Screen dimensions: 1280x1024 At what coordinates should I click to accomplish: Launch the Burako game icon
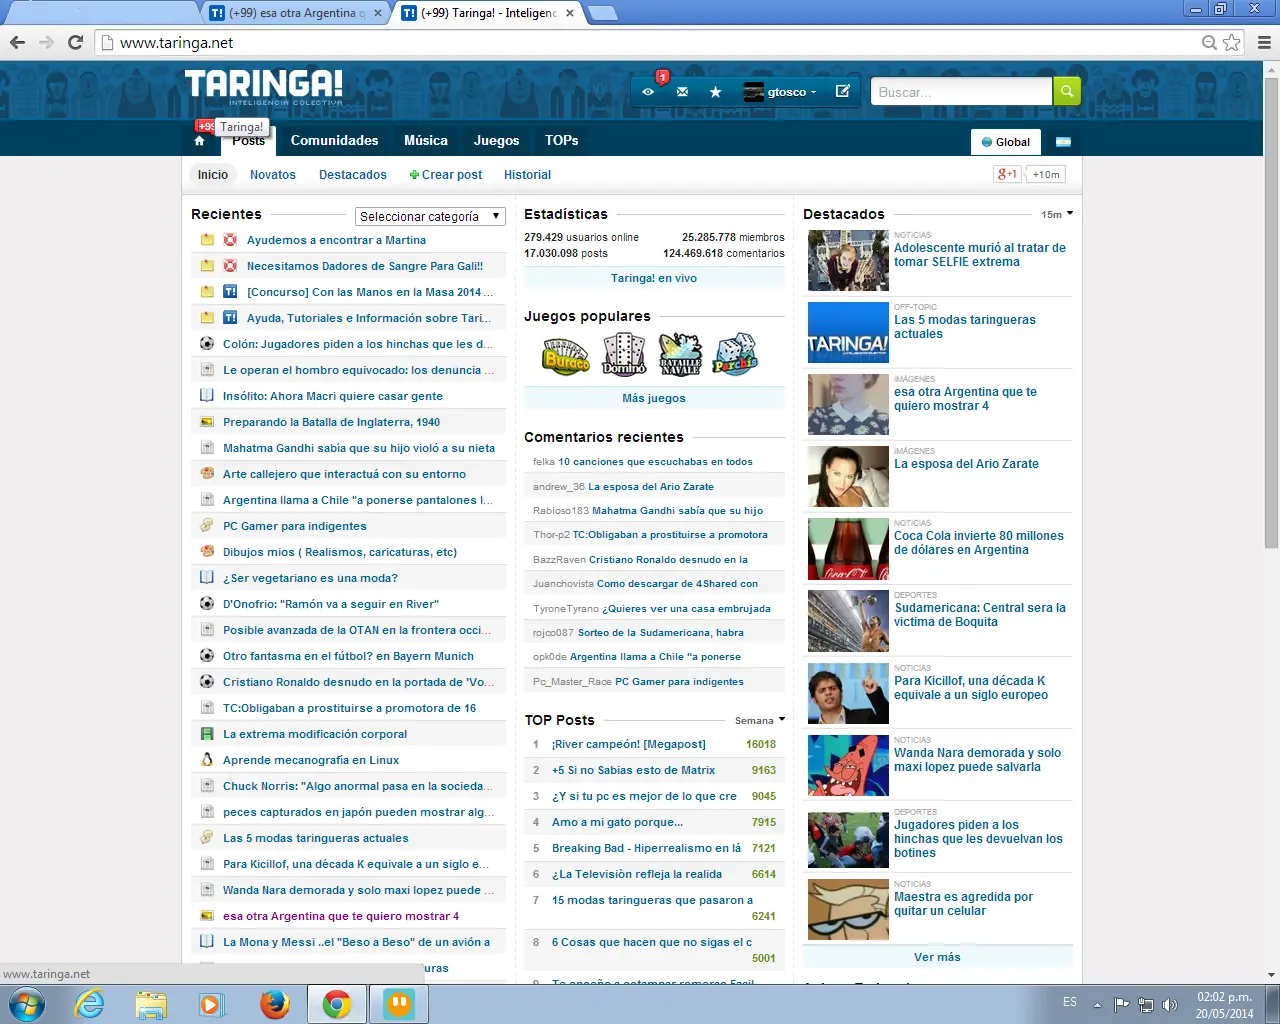566,355
